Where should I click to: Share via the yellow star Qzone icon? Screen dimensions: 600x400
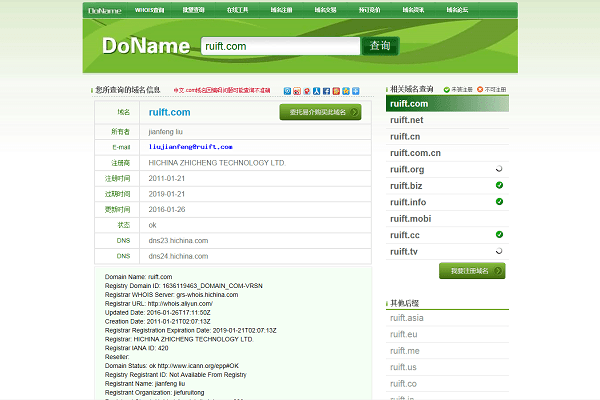click(346, 91)
